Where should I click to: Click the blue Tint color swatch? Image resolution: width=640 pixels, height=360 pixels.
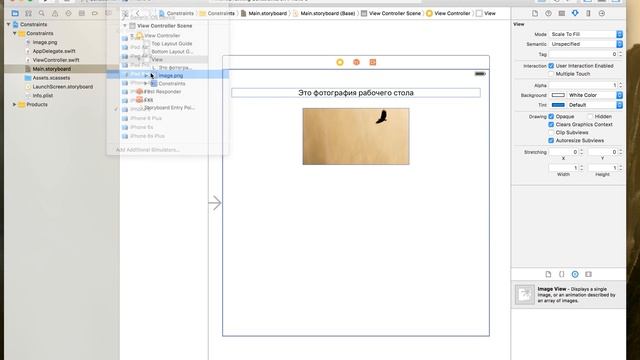point(558,105)
